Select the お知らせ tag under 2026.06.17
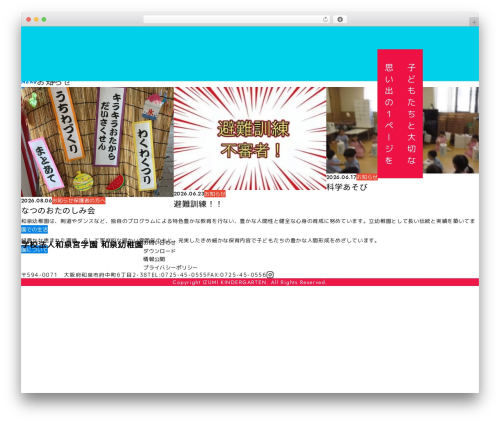Screen dimensions: 500x423 click(367, 177)
